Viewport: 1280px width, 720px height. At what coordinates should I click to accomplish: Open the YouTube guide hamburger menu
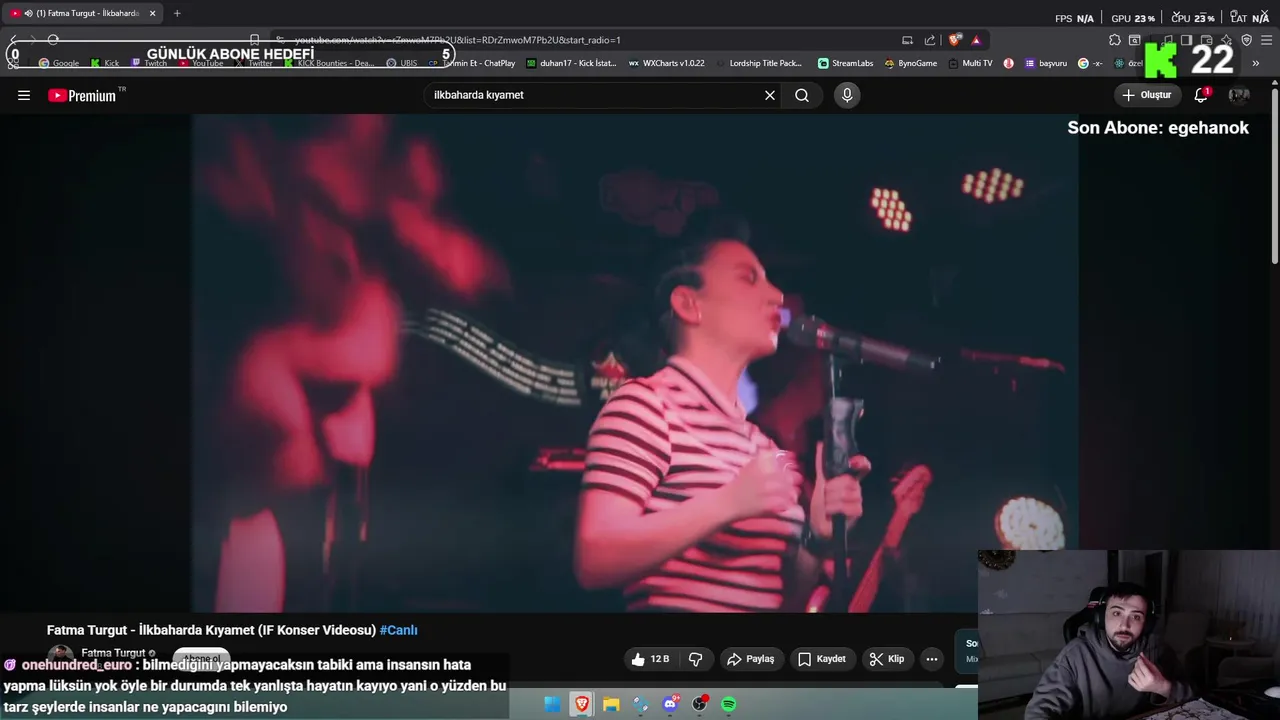tap(24, 95)
